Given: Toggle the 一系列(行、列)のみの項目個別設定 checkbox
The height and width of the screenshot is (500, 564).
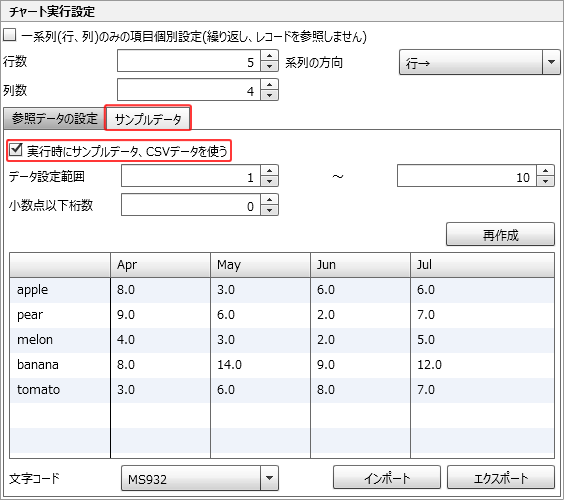Looking at the screenshot, I should (10, 35).
